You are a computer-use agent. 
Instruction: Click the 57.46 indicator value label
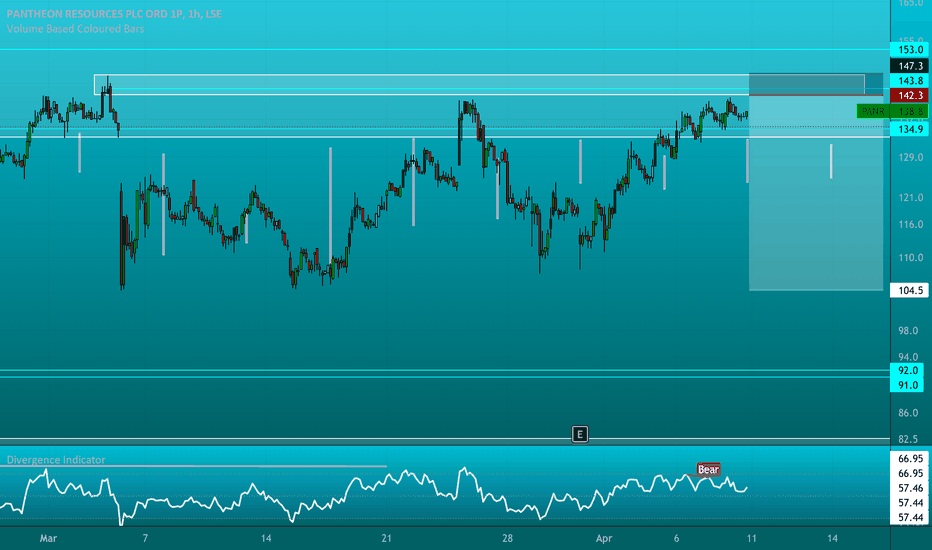[x=910, y=488]
